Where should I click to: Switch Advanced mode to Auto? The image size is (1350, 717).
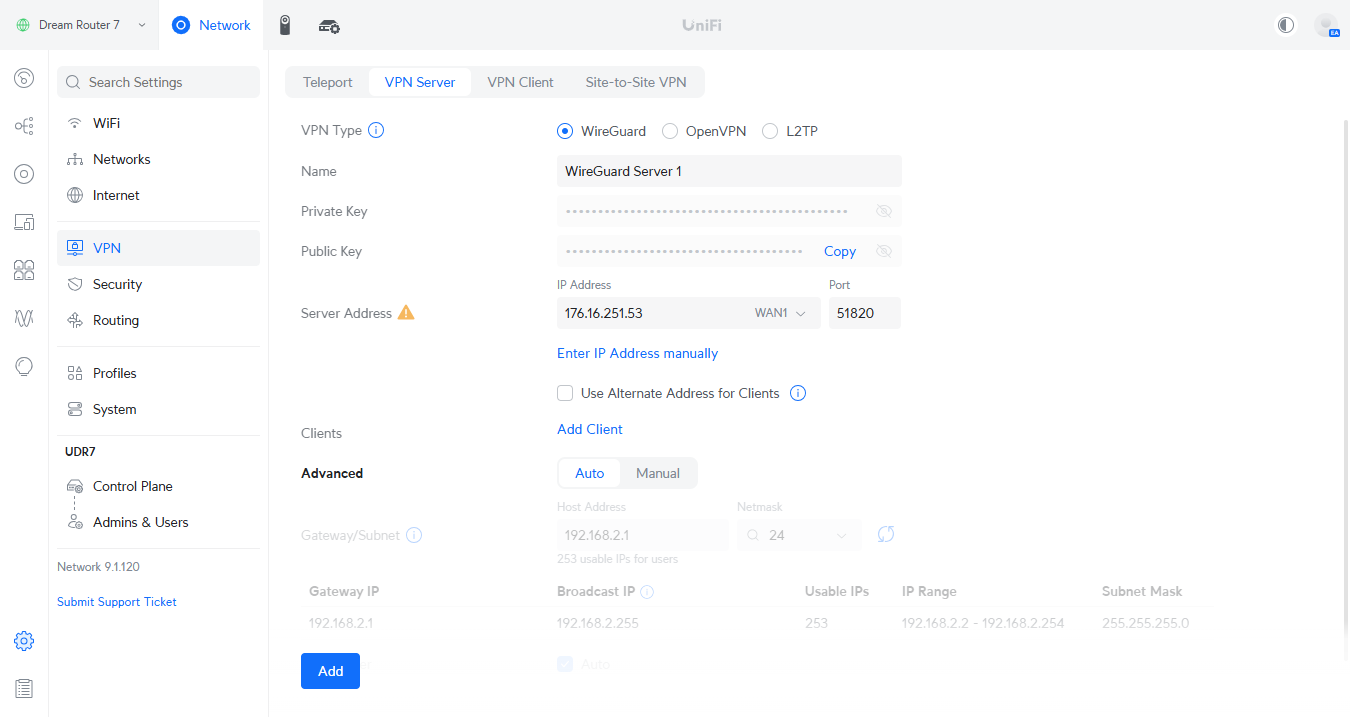(x=590, y=473)
